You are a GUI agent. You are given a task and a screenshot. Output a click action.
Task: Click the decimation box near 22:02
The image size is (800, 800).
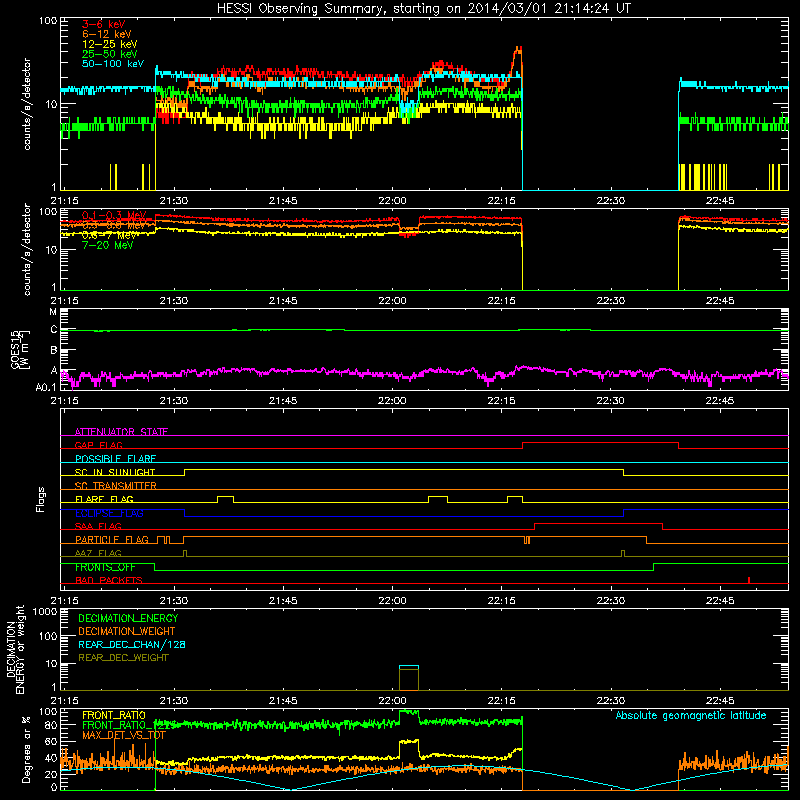pyautogui.click(x=409, y=678)
